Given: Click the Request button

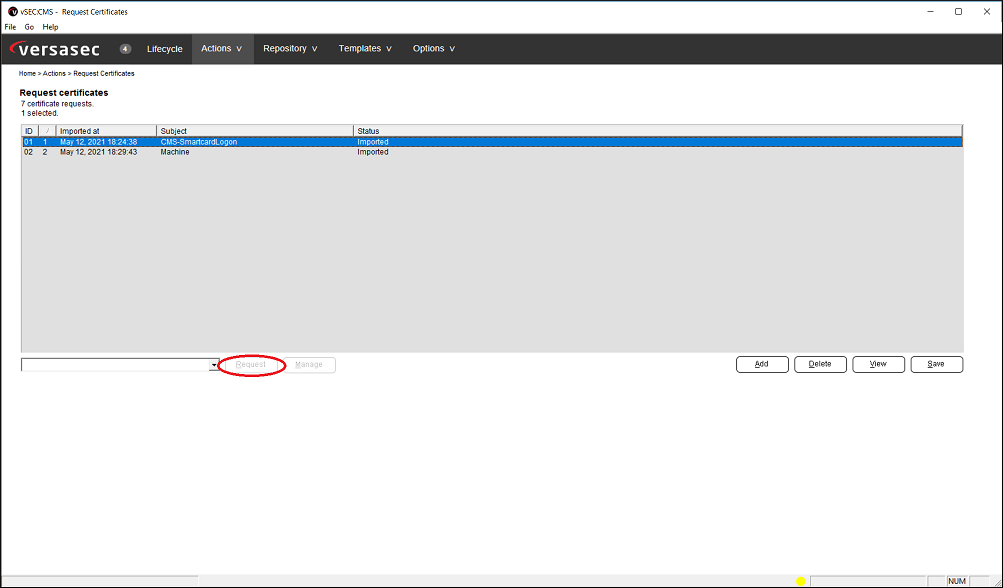Looking at the screenshot, I should tap(251, 365).
